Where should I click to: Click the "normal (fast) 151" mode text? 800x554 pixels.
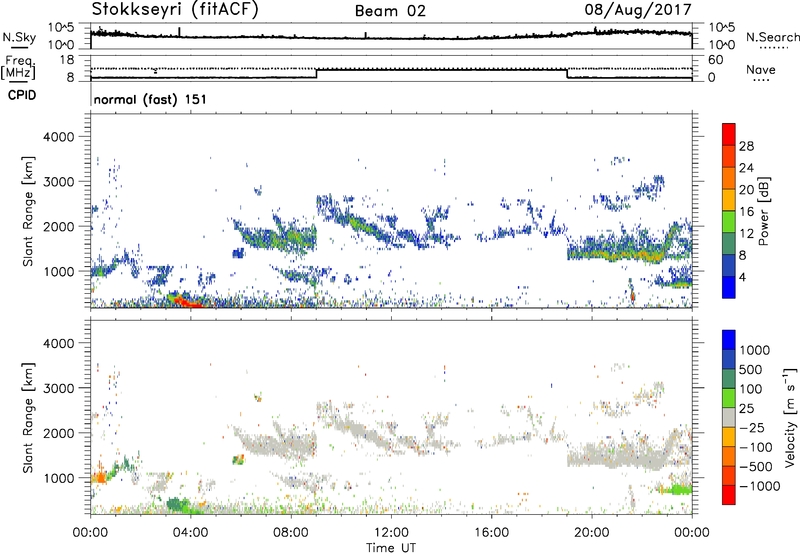[150, 99]
